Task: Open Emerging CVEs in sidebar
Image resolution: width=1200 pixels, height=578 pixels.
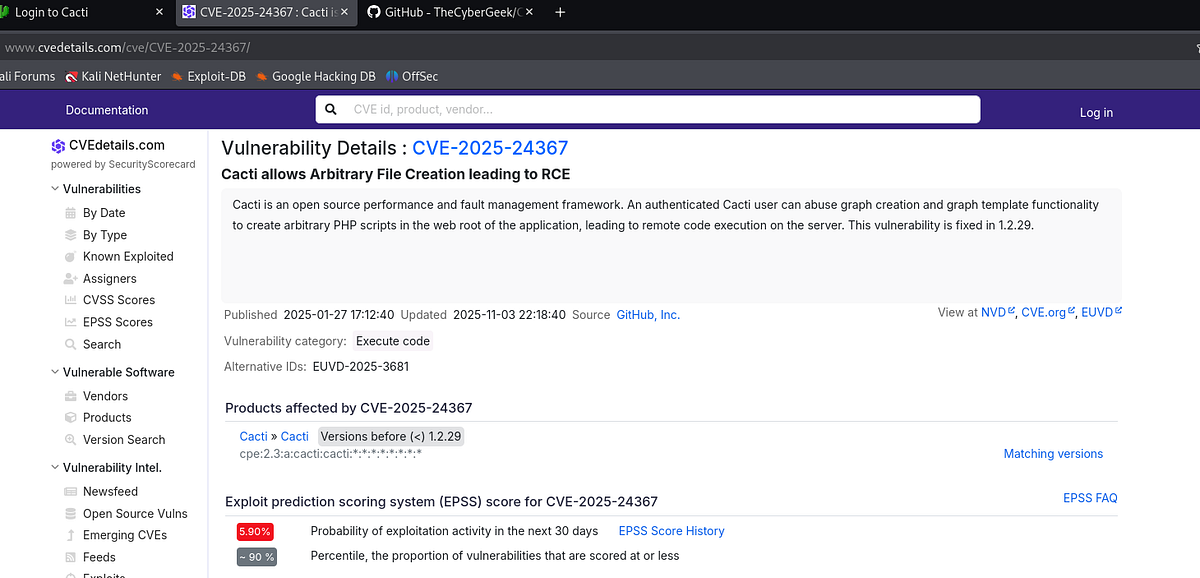Action: 125,535
